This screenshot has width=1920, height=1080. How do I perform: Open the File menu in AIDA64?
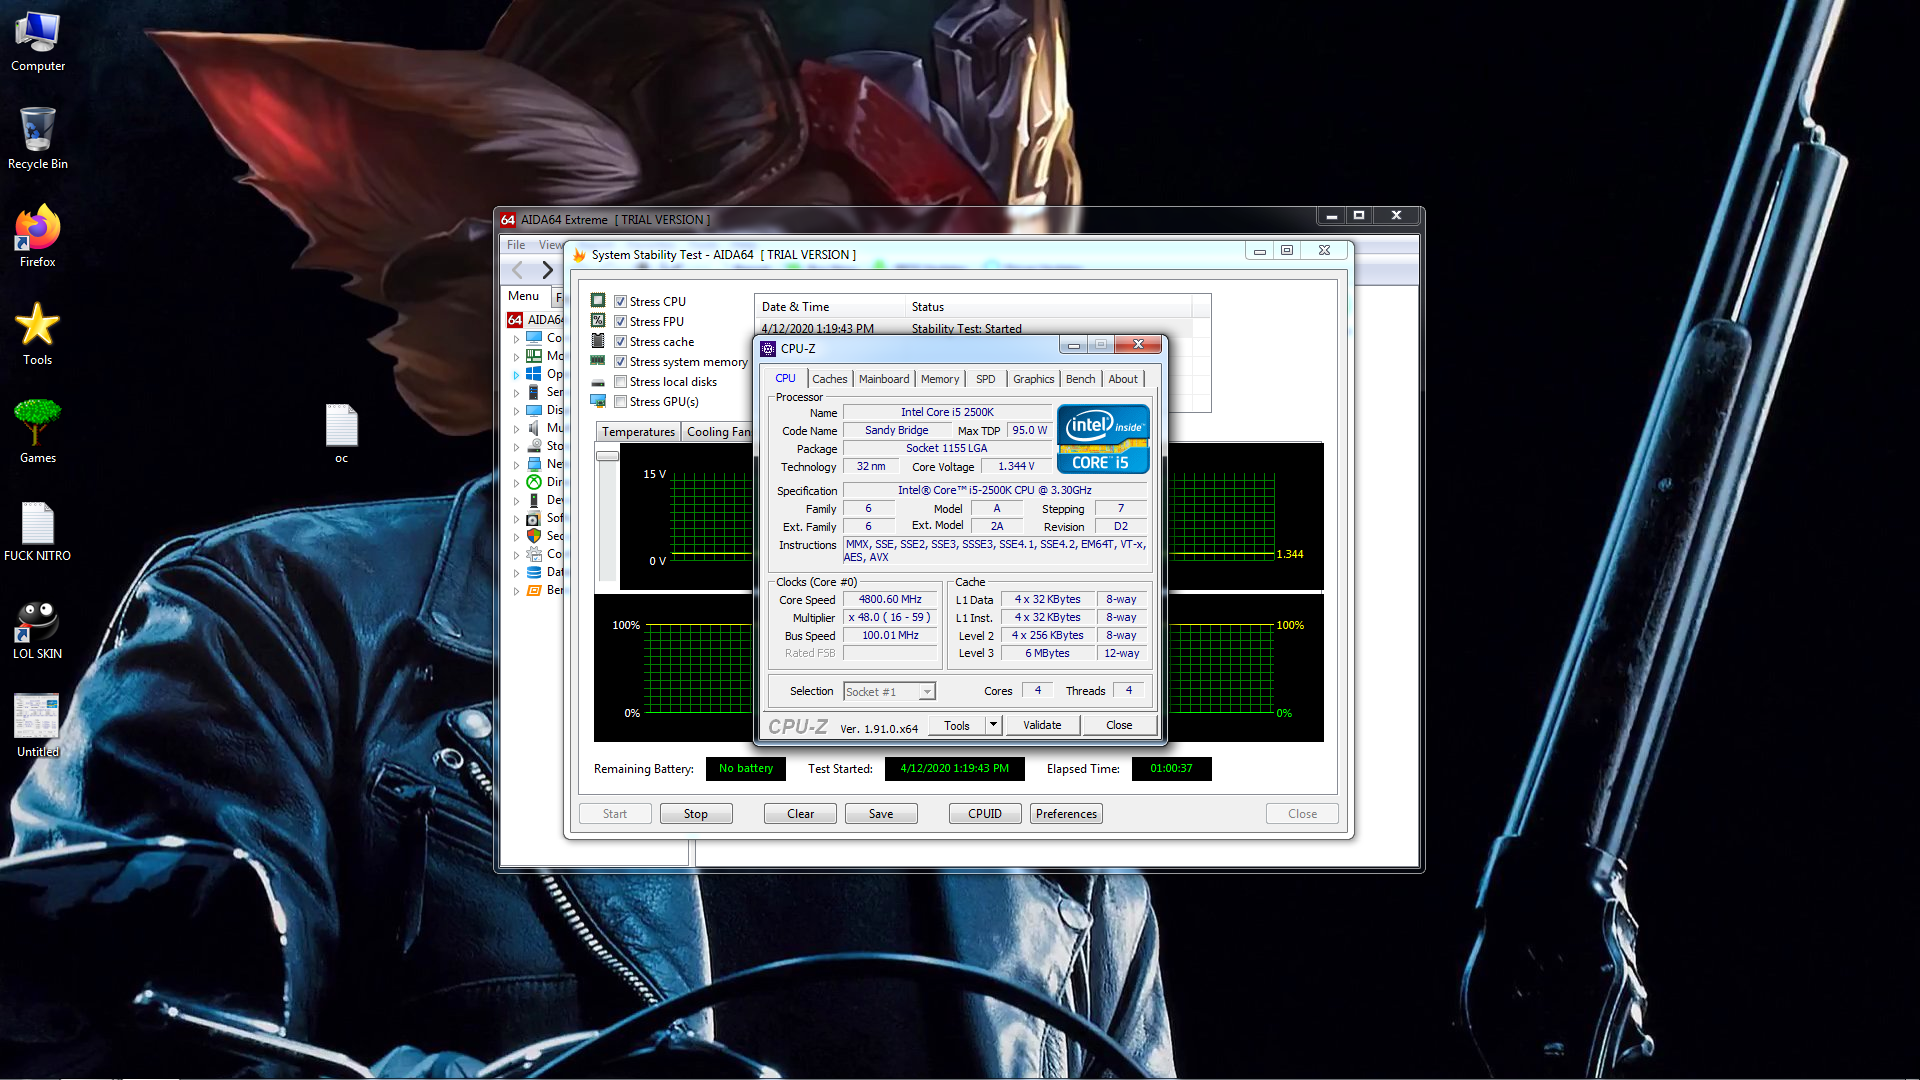[x=516, y=245]
